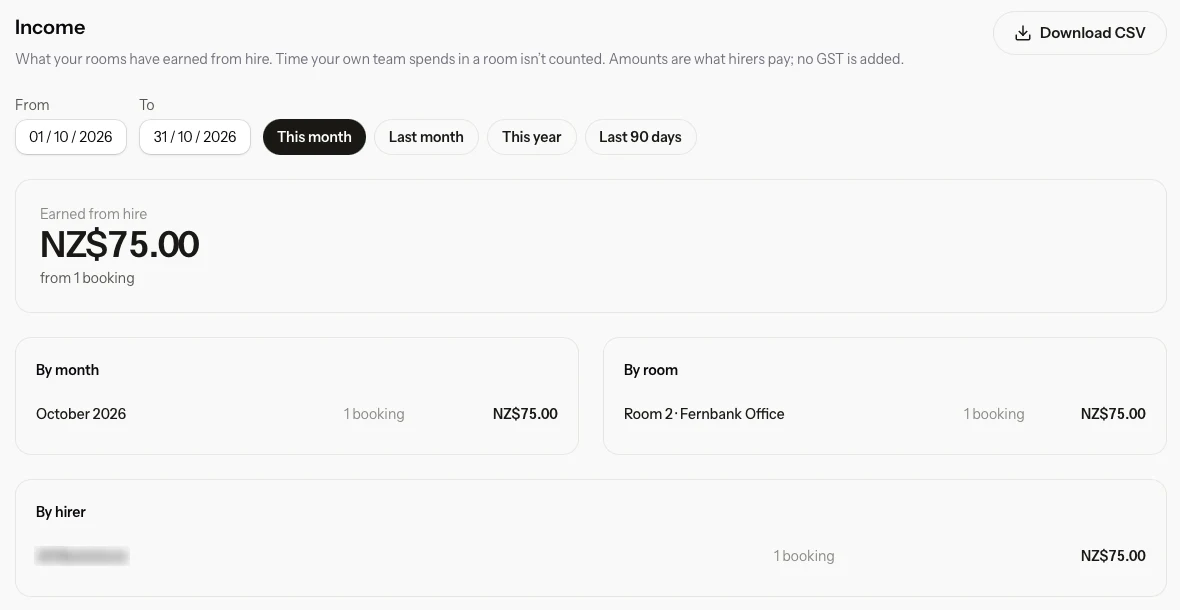
Task: Select the Room 2 · Fernbank Office row
Action: coord(885,414)
